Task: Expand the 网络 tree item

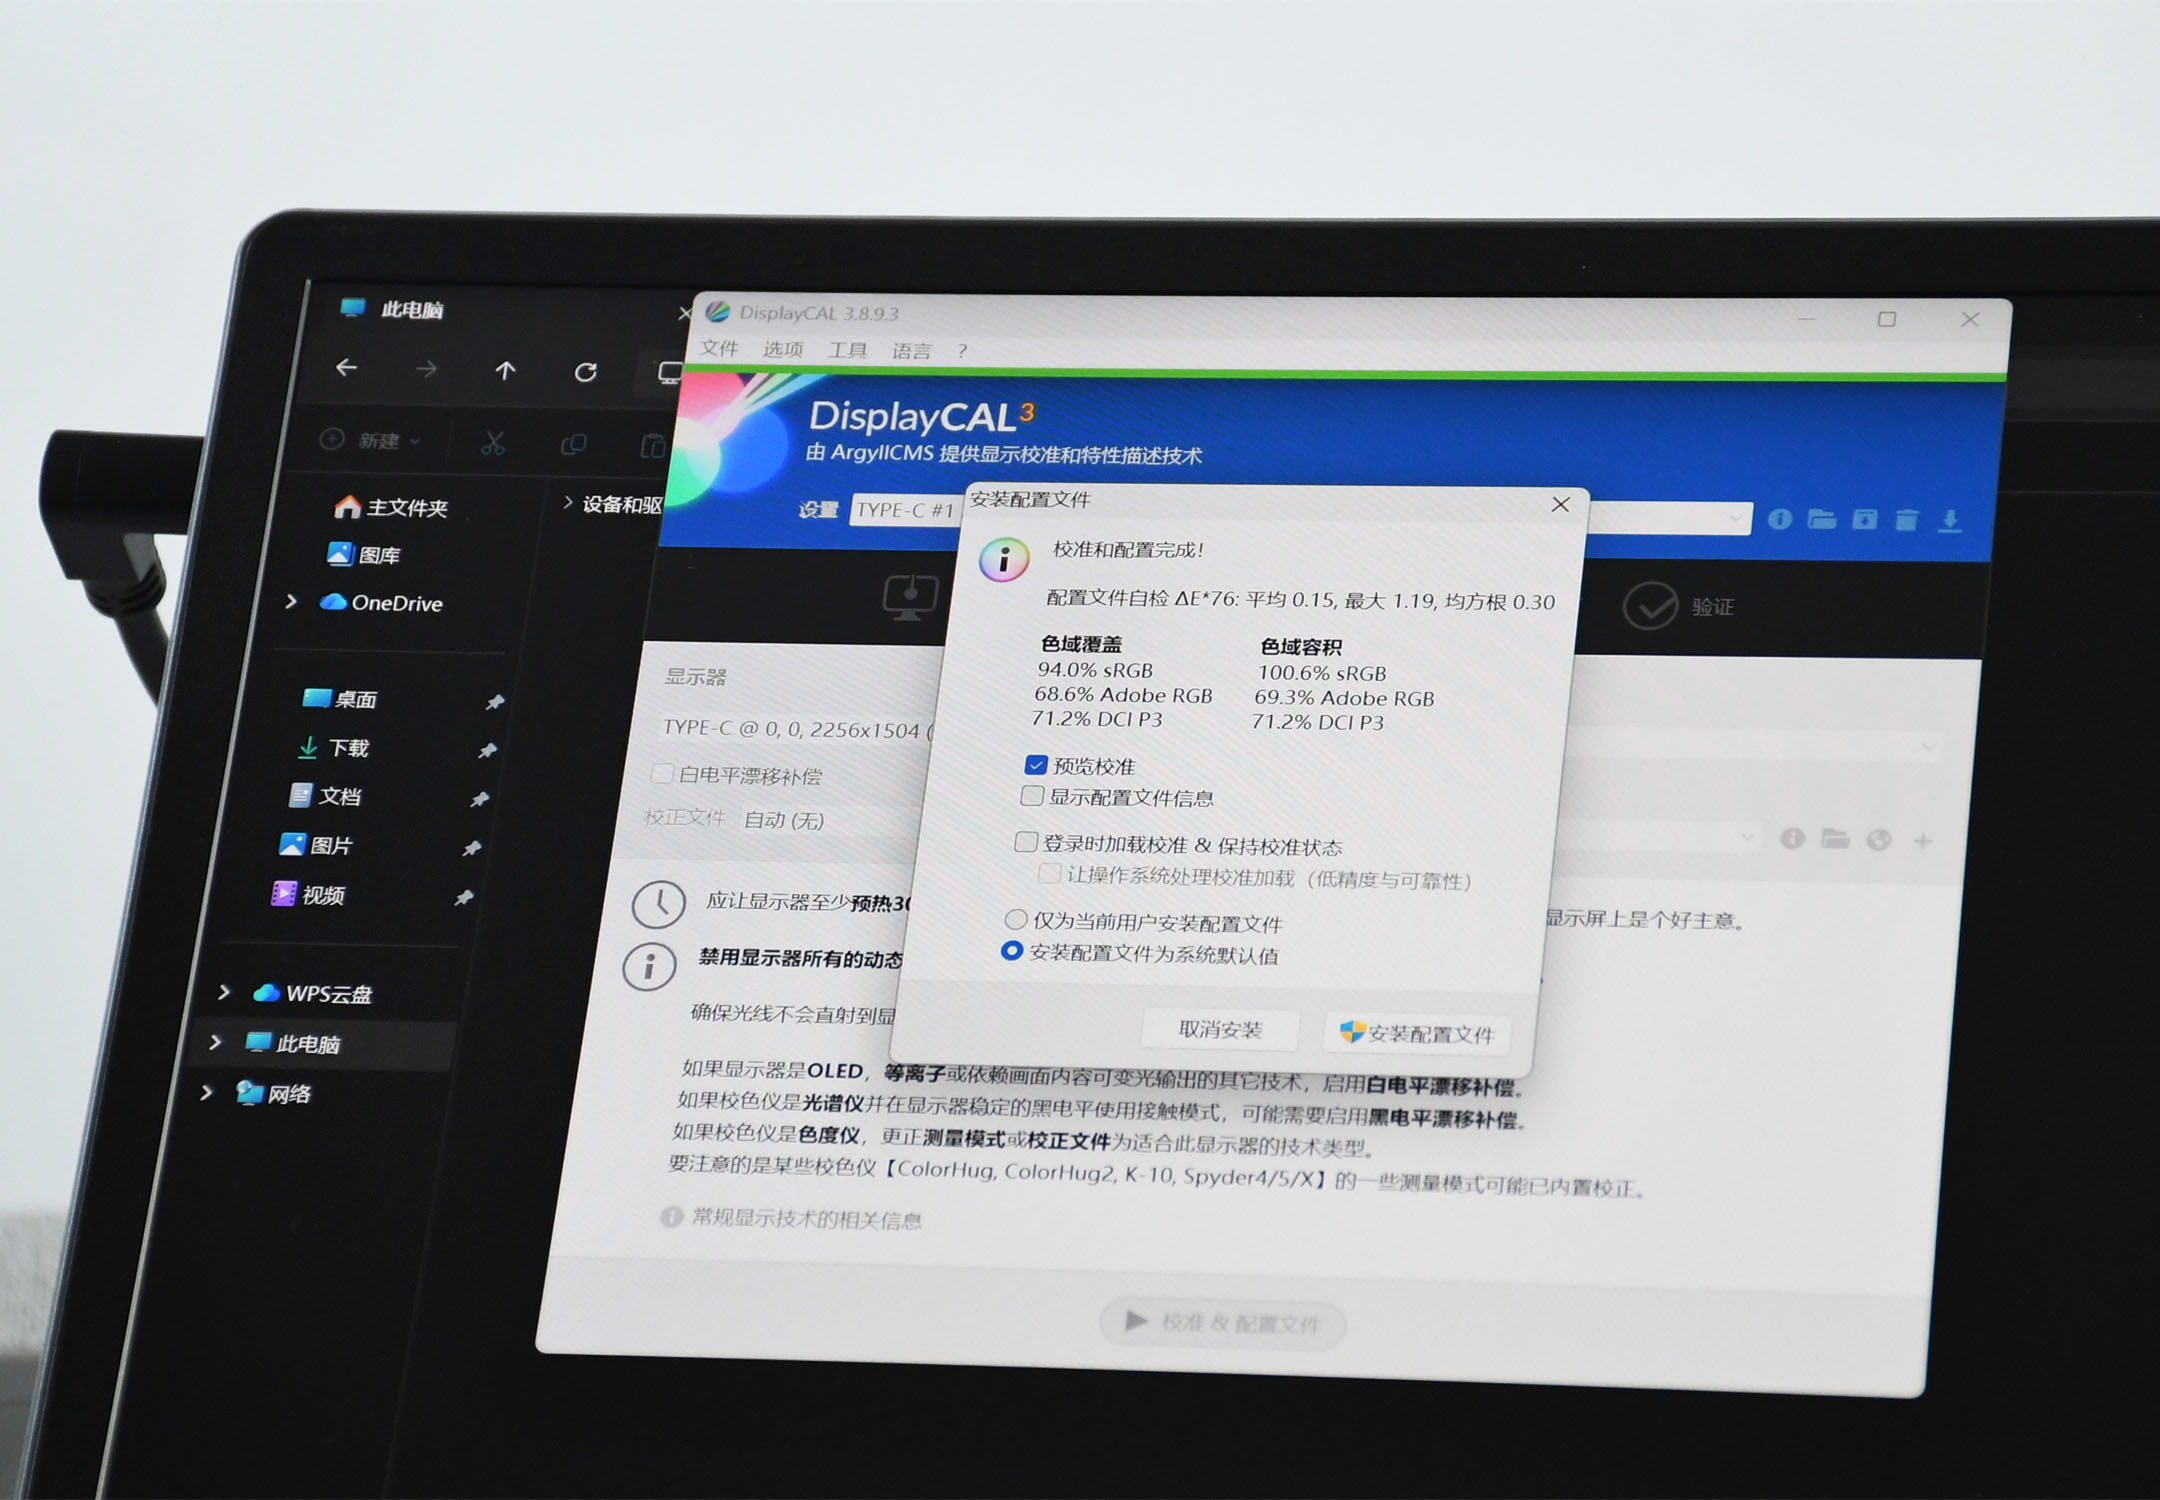Action: click(x=206, y=1092)
